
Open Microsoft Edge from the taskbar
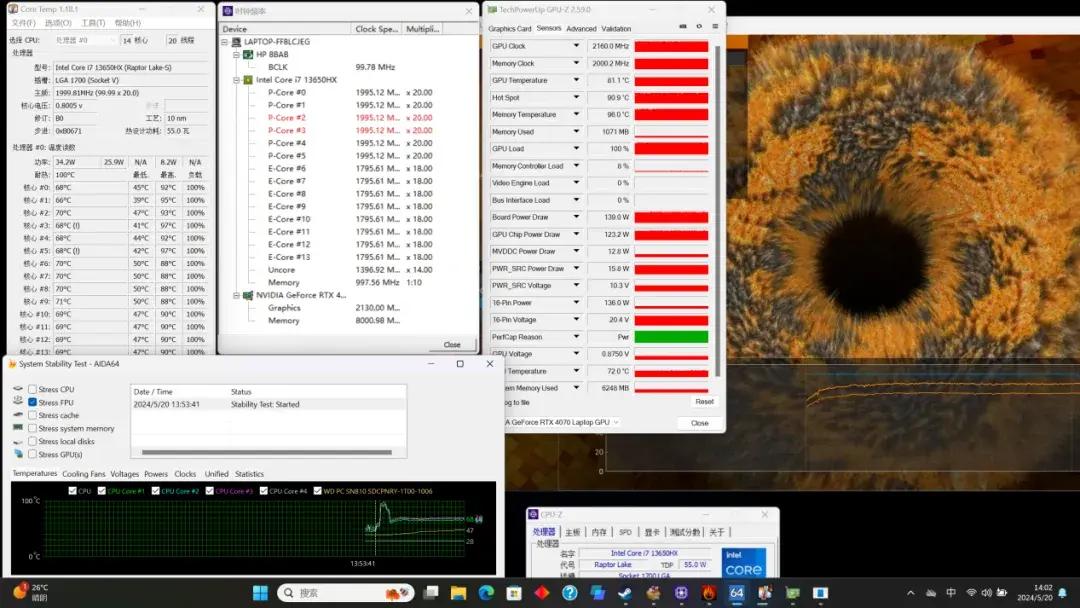coord(486,593)
